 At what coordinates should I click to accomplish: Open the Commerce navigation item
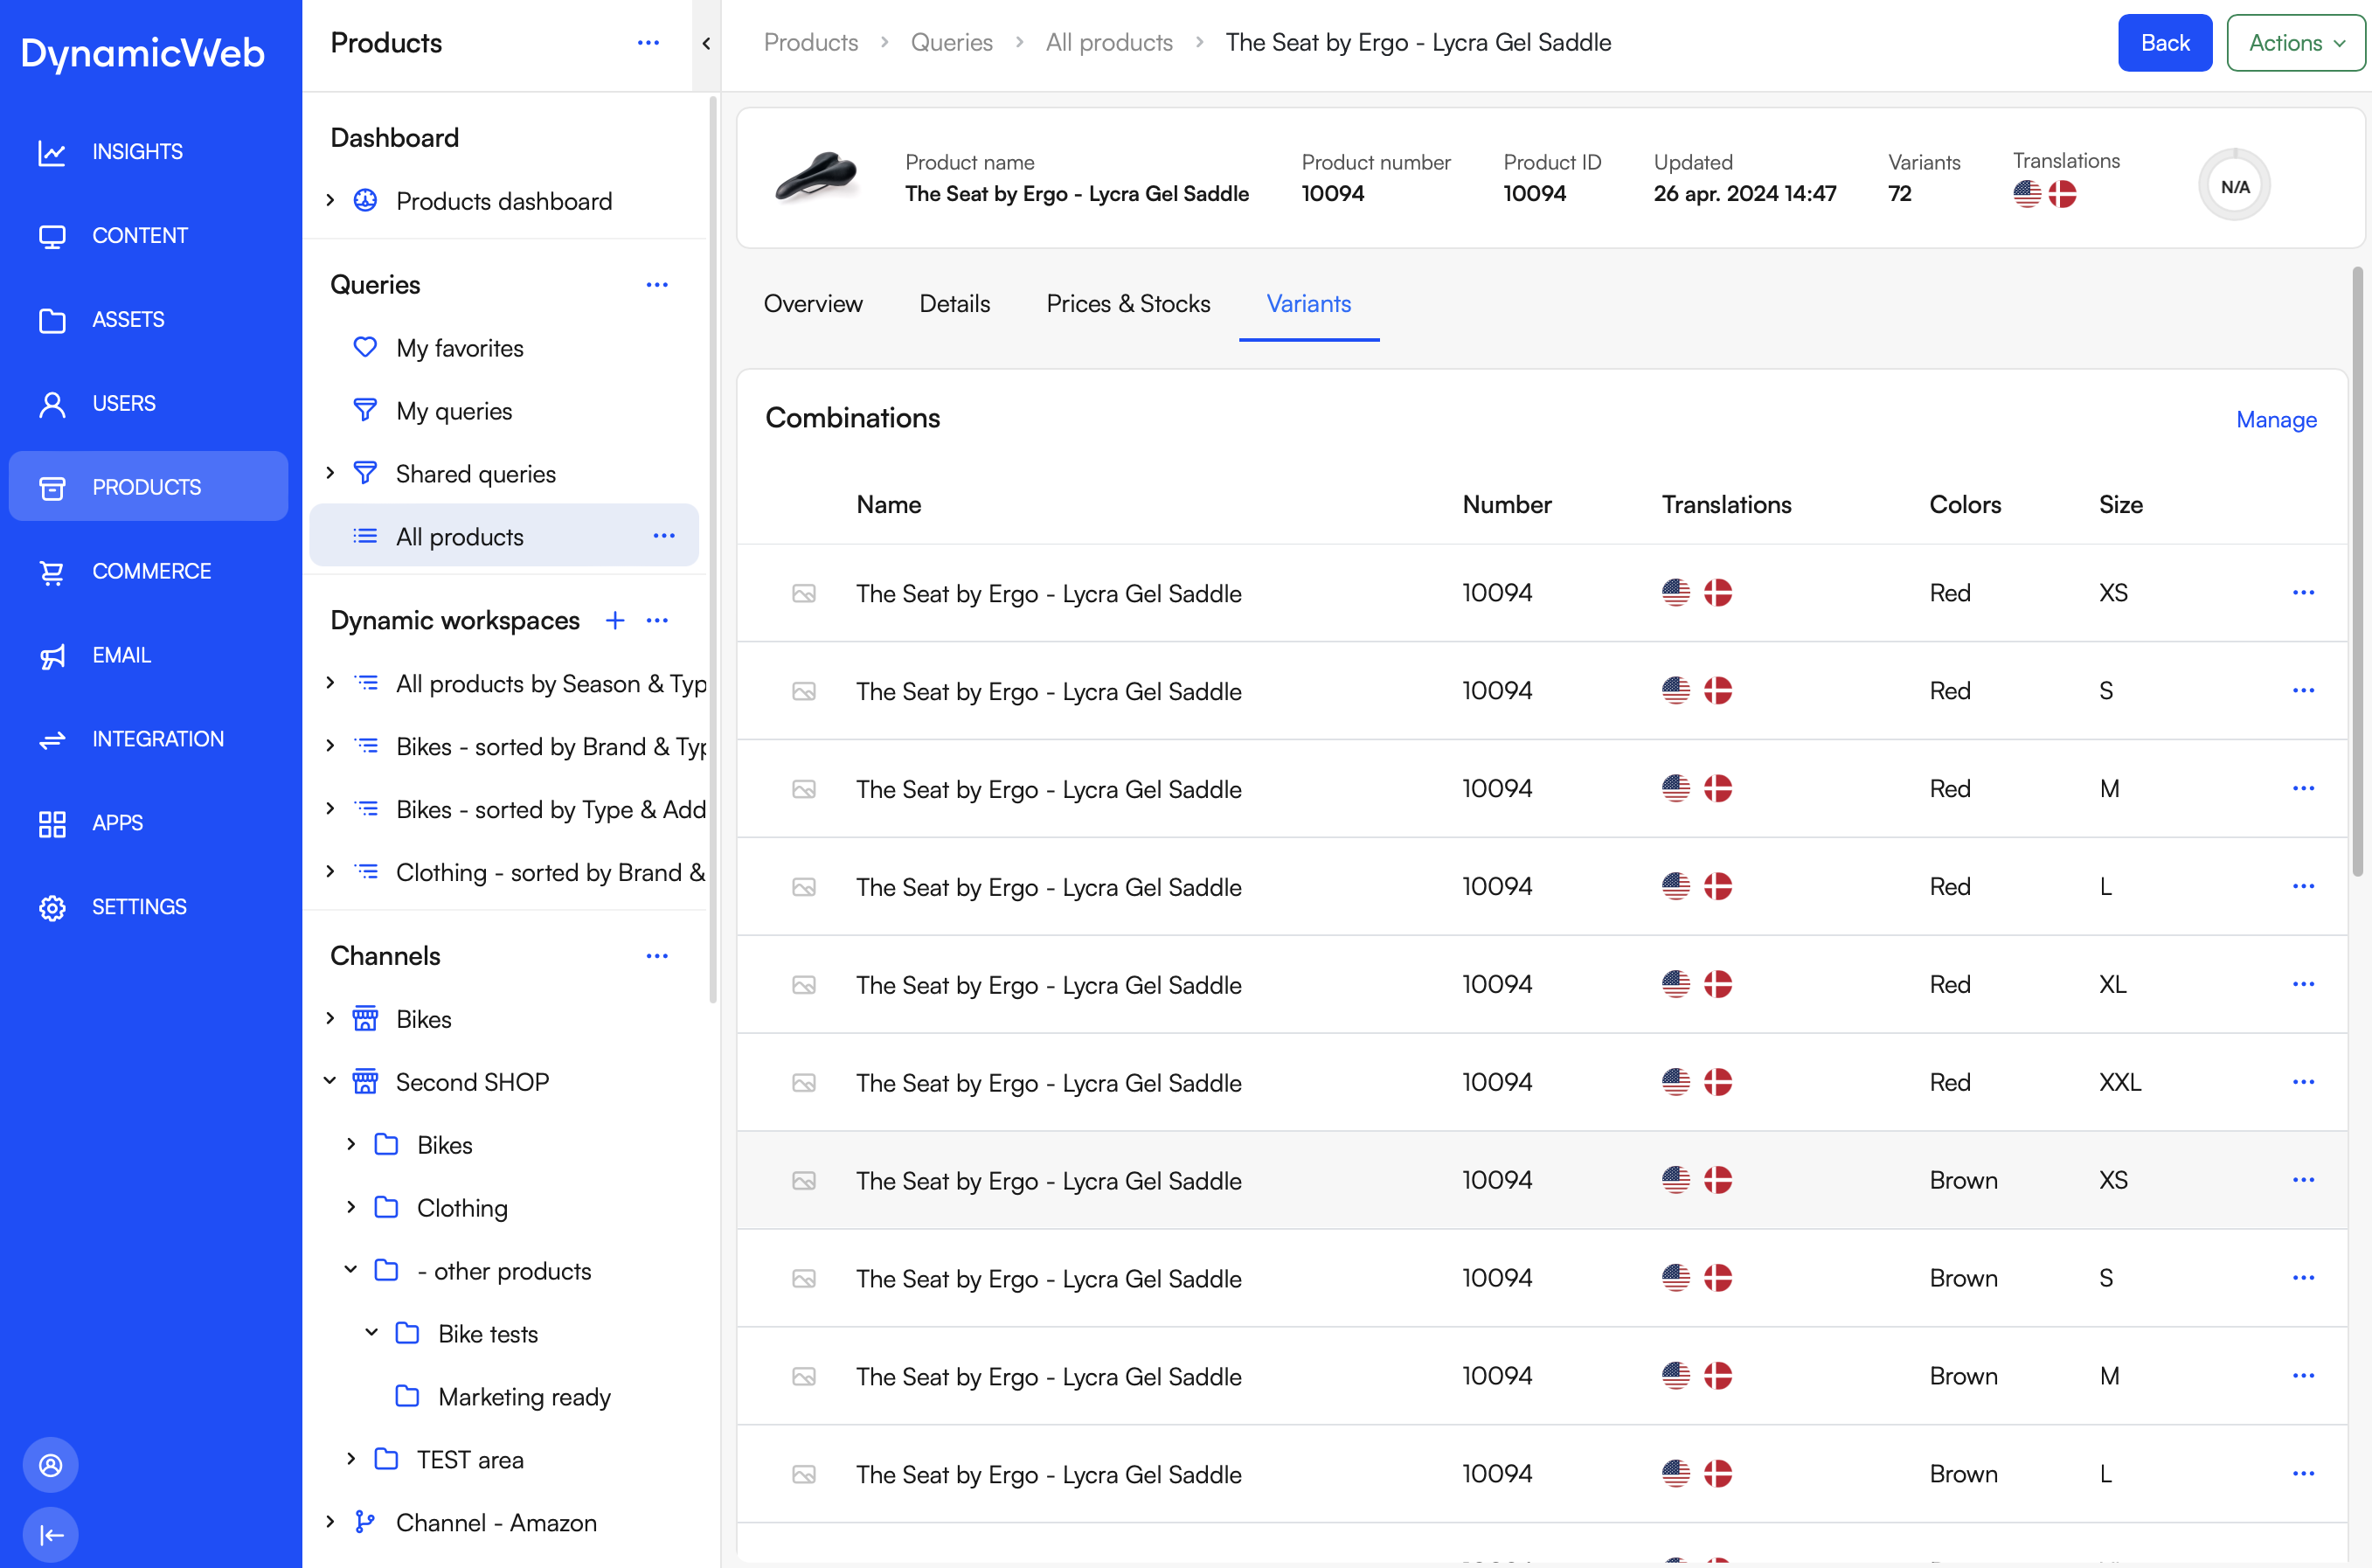148,571
